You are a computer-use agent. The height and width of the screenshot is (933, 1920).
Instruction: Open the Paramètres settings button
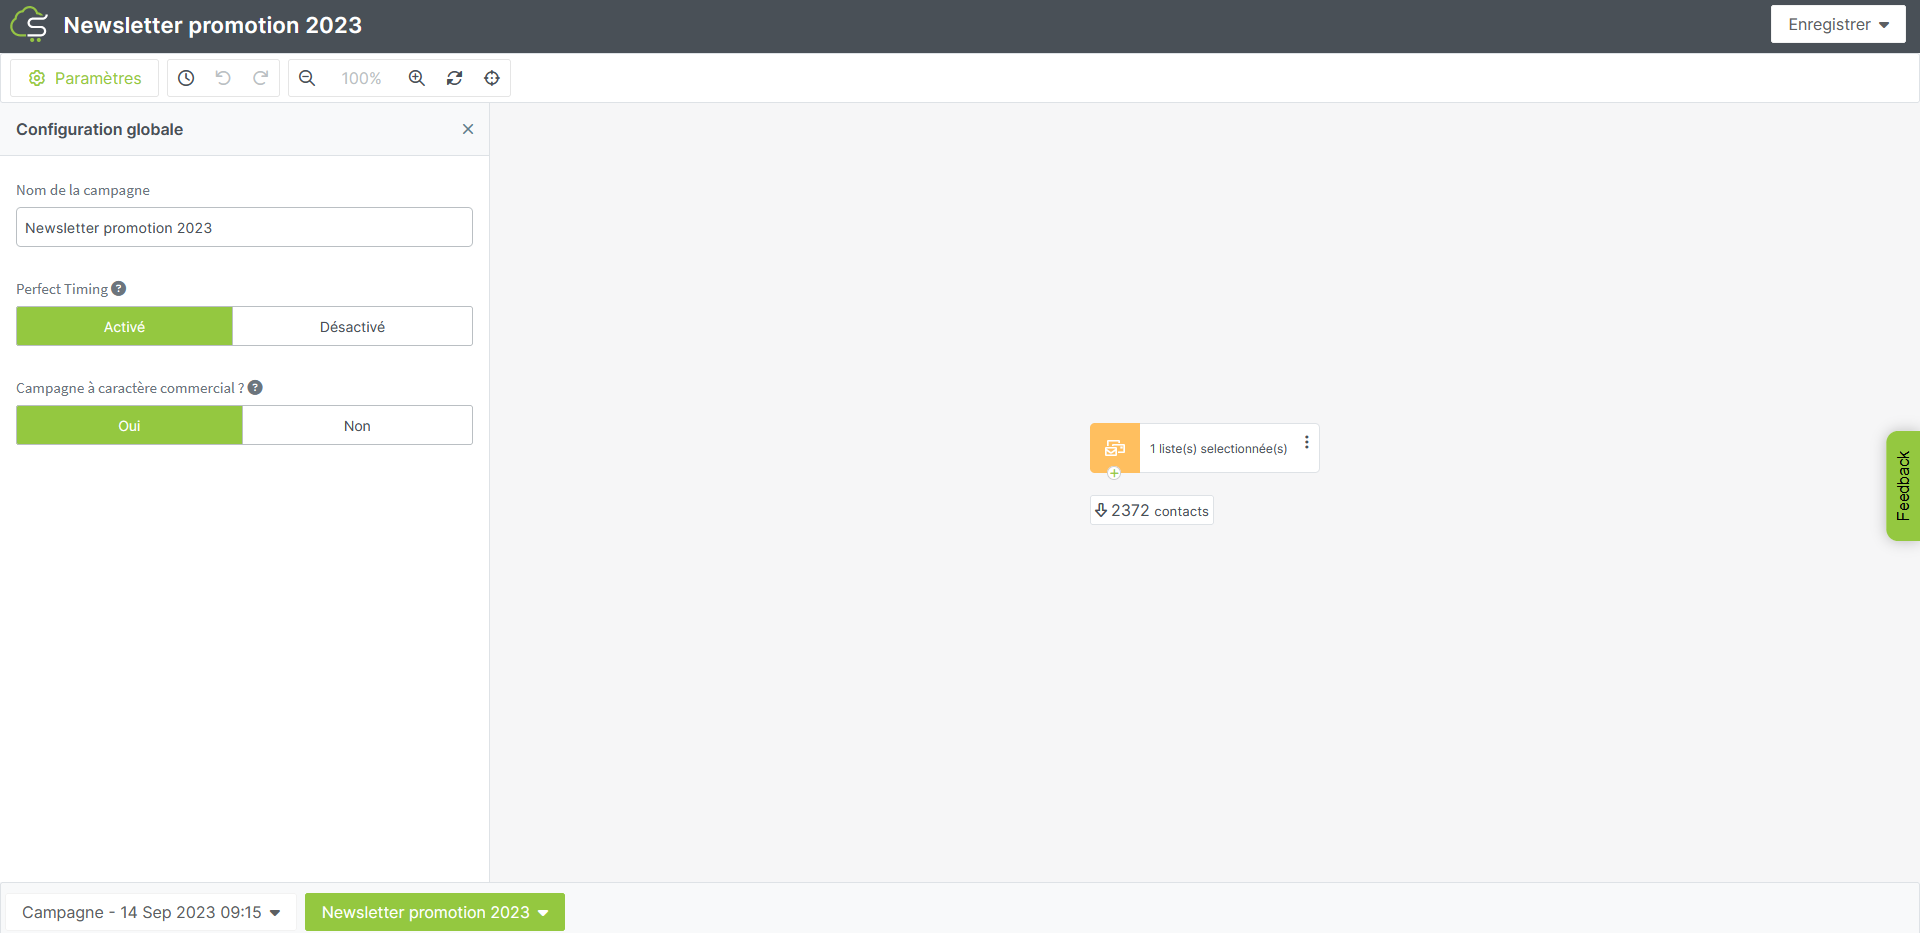pyautogui.click(x=85, y=78)
